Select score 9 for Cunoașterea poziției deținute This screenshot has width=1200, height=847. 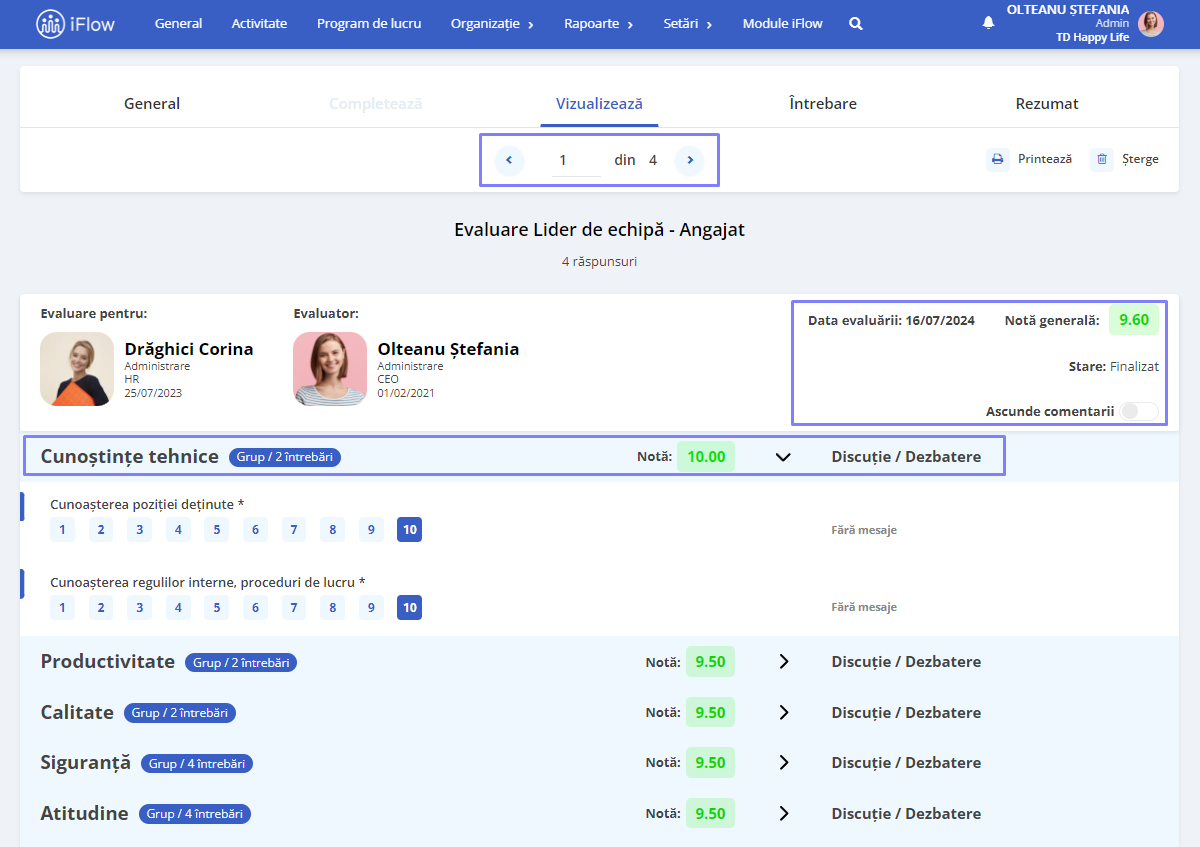pyautogui.click(x=371, y=530)
